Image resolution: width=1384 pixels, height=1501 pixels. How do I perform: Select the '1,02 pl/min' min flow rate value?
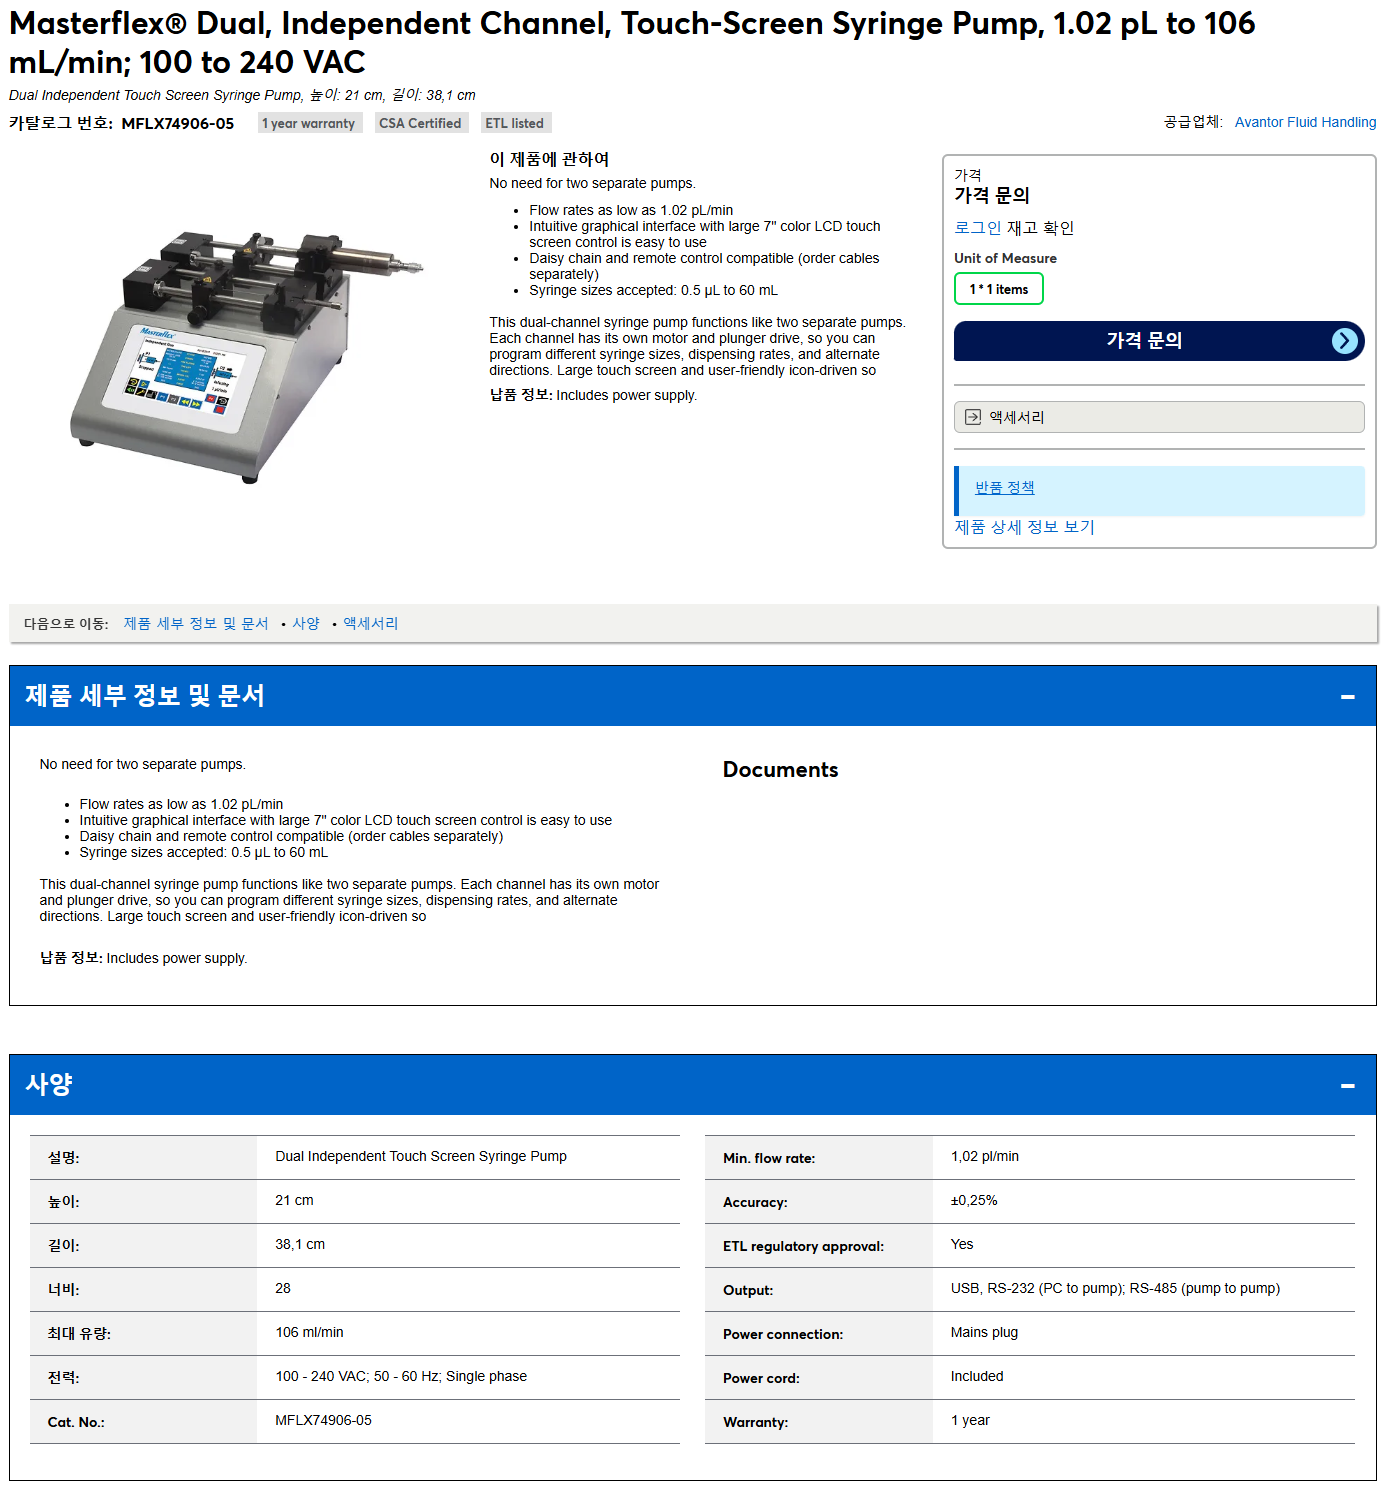(x=985, y=1156)
